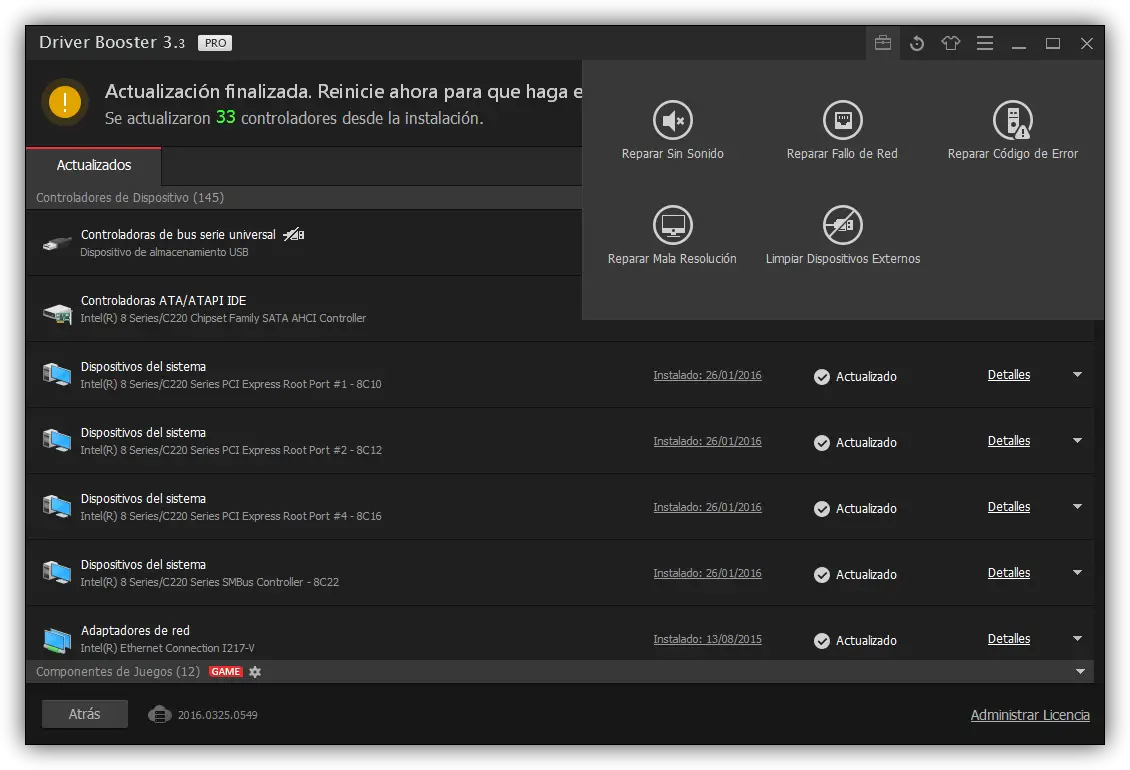Viewport: 1130px width, 770px height.
Task: Click the Limpiar Dispositivos Externos icon
Action: tap(842, 225)
